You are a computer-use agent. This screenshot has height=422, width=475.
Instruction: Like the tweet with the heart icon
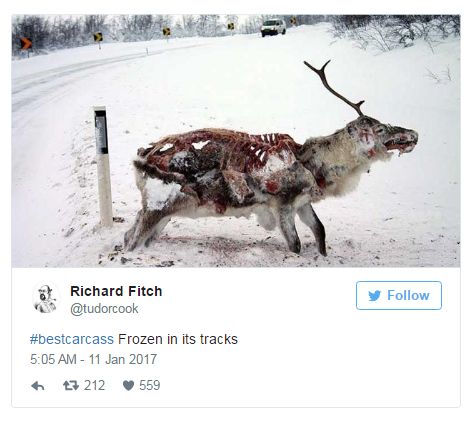pos(128,386)
